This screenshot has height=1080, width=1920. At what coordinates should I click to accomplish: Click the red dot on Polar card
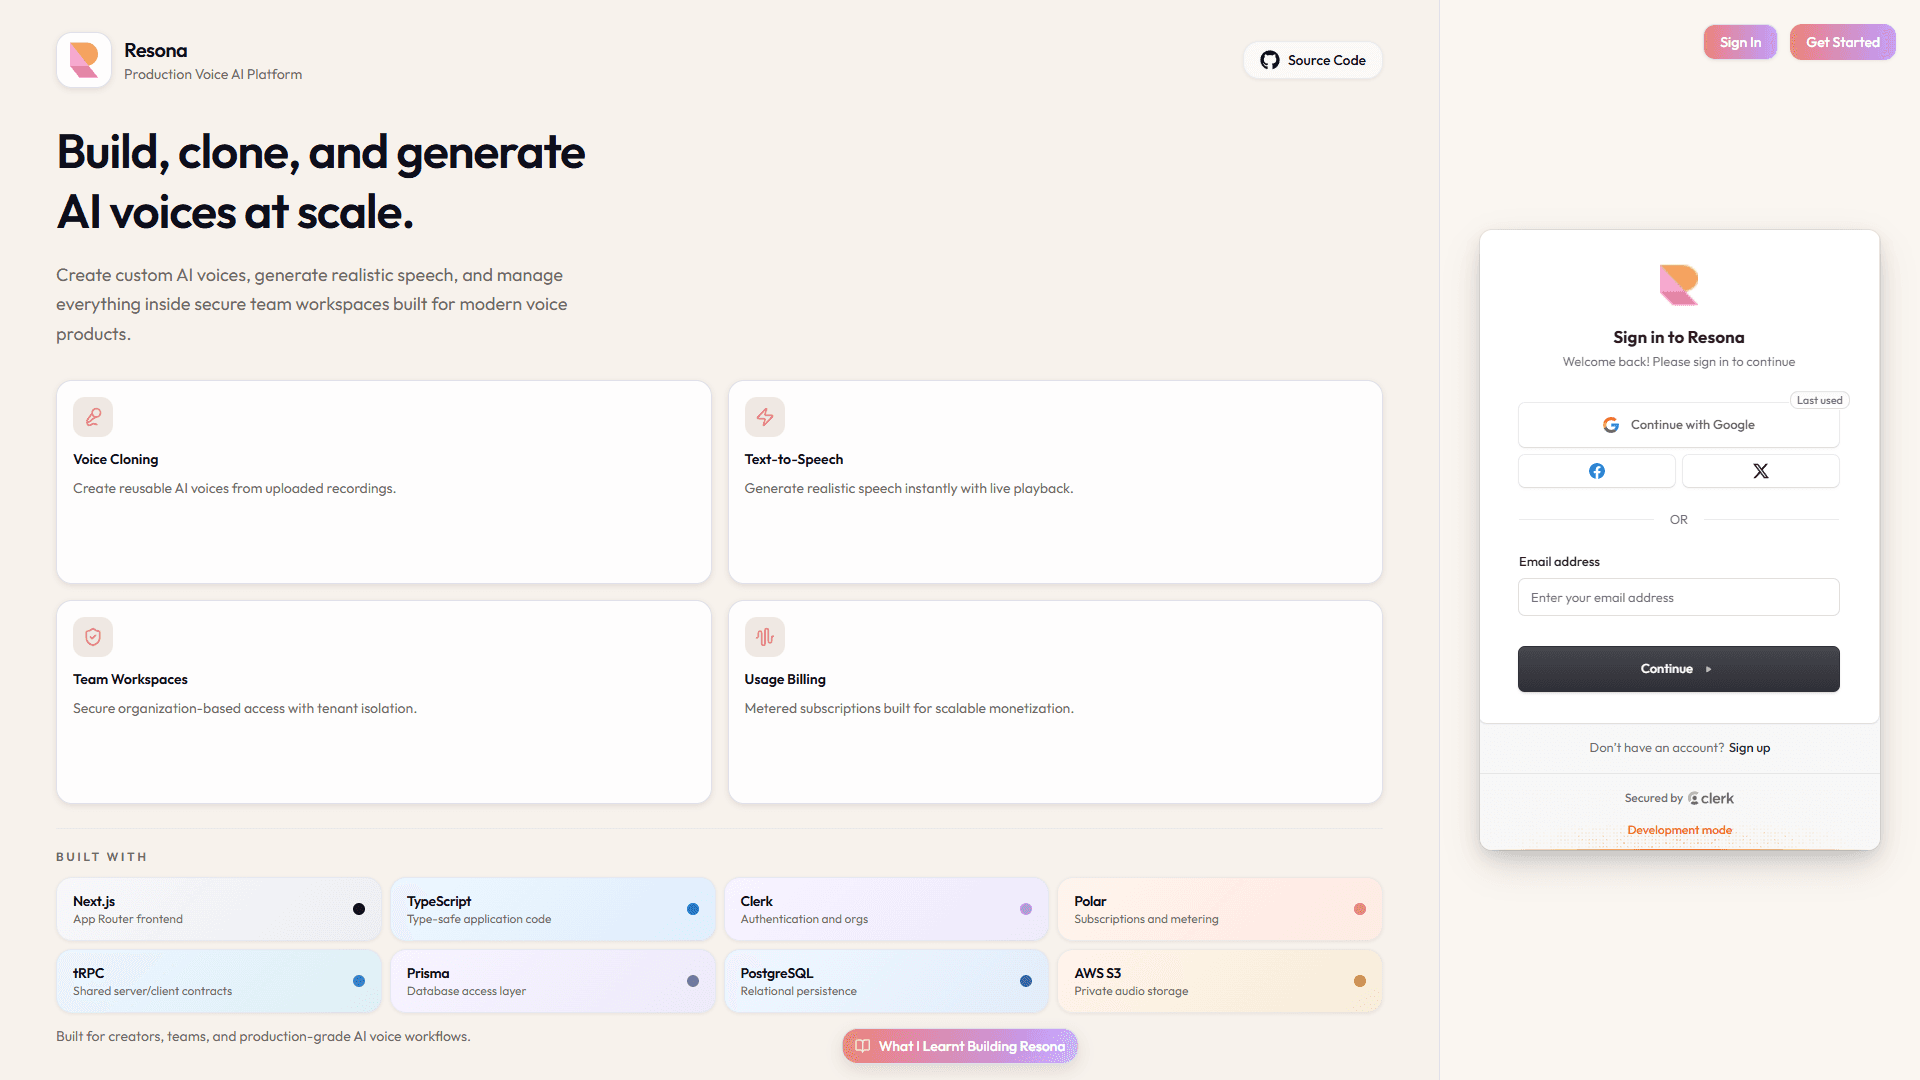pyautogui.click(x=1360, y=909)
